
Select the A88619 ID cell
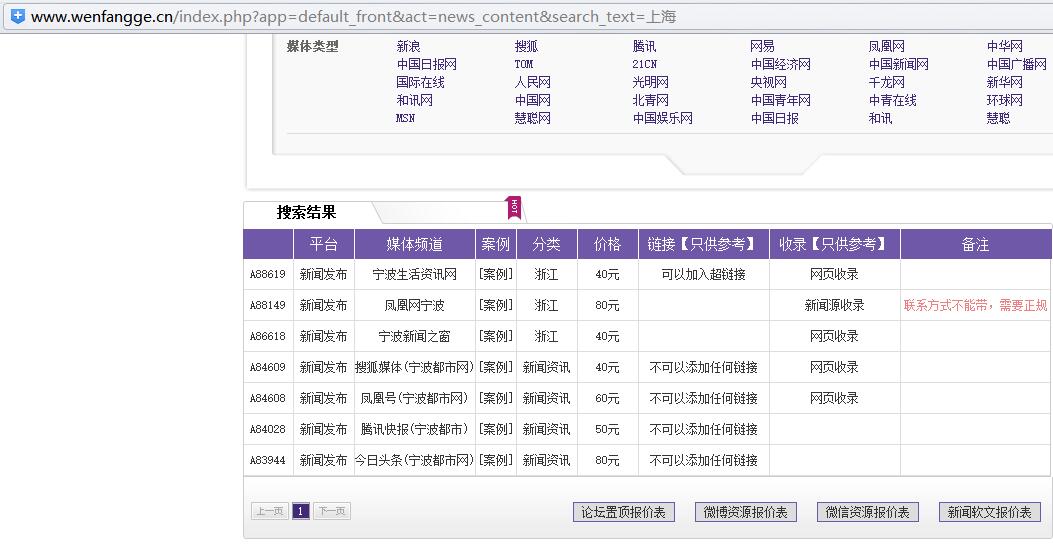click(x=268, y=275)
